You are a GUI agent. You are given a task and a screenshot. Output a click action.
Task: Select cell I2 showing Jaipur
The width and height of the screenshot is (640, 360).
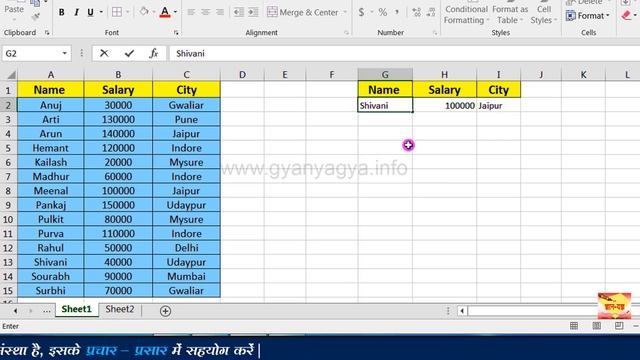(x=498, y=106)
